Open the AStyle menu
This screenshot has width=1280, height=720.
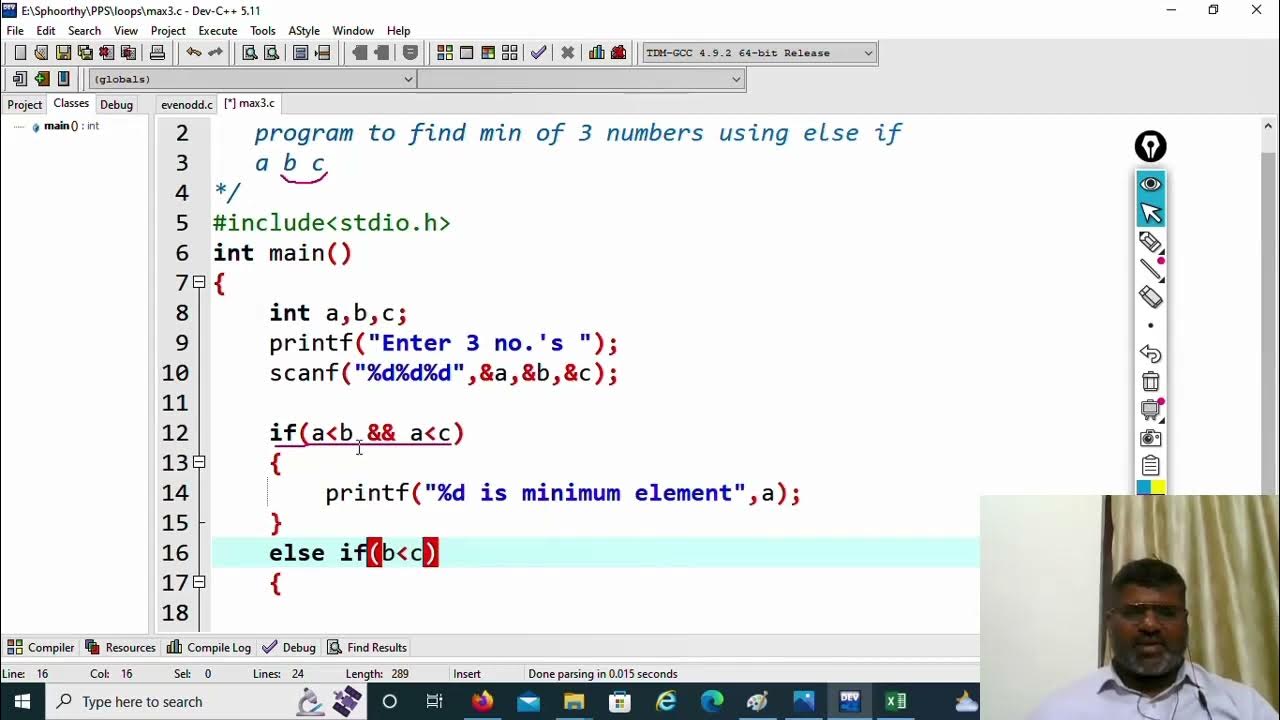point(304,31)
